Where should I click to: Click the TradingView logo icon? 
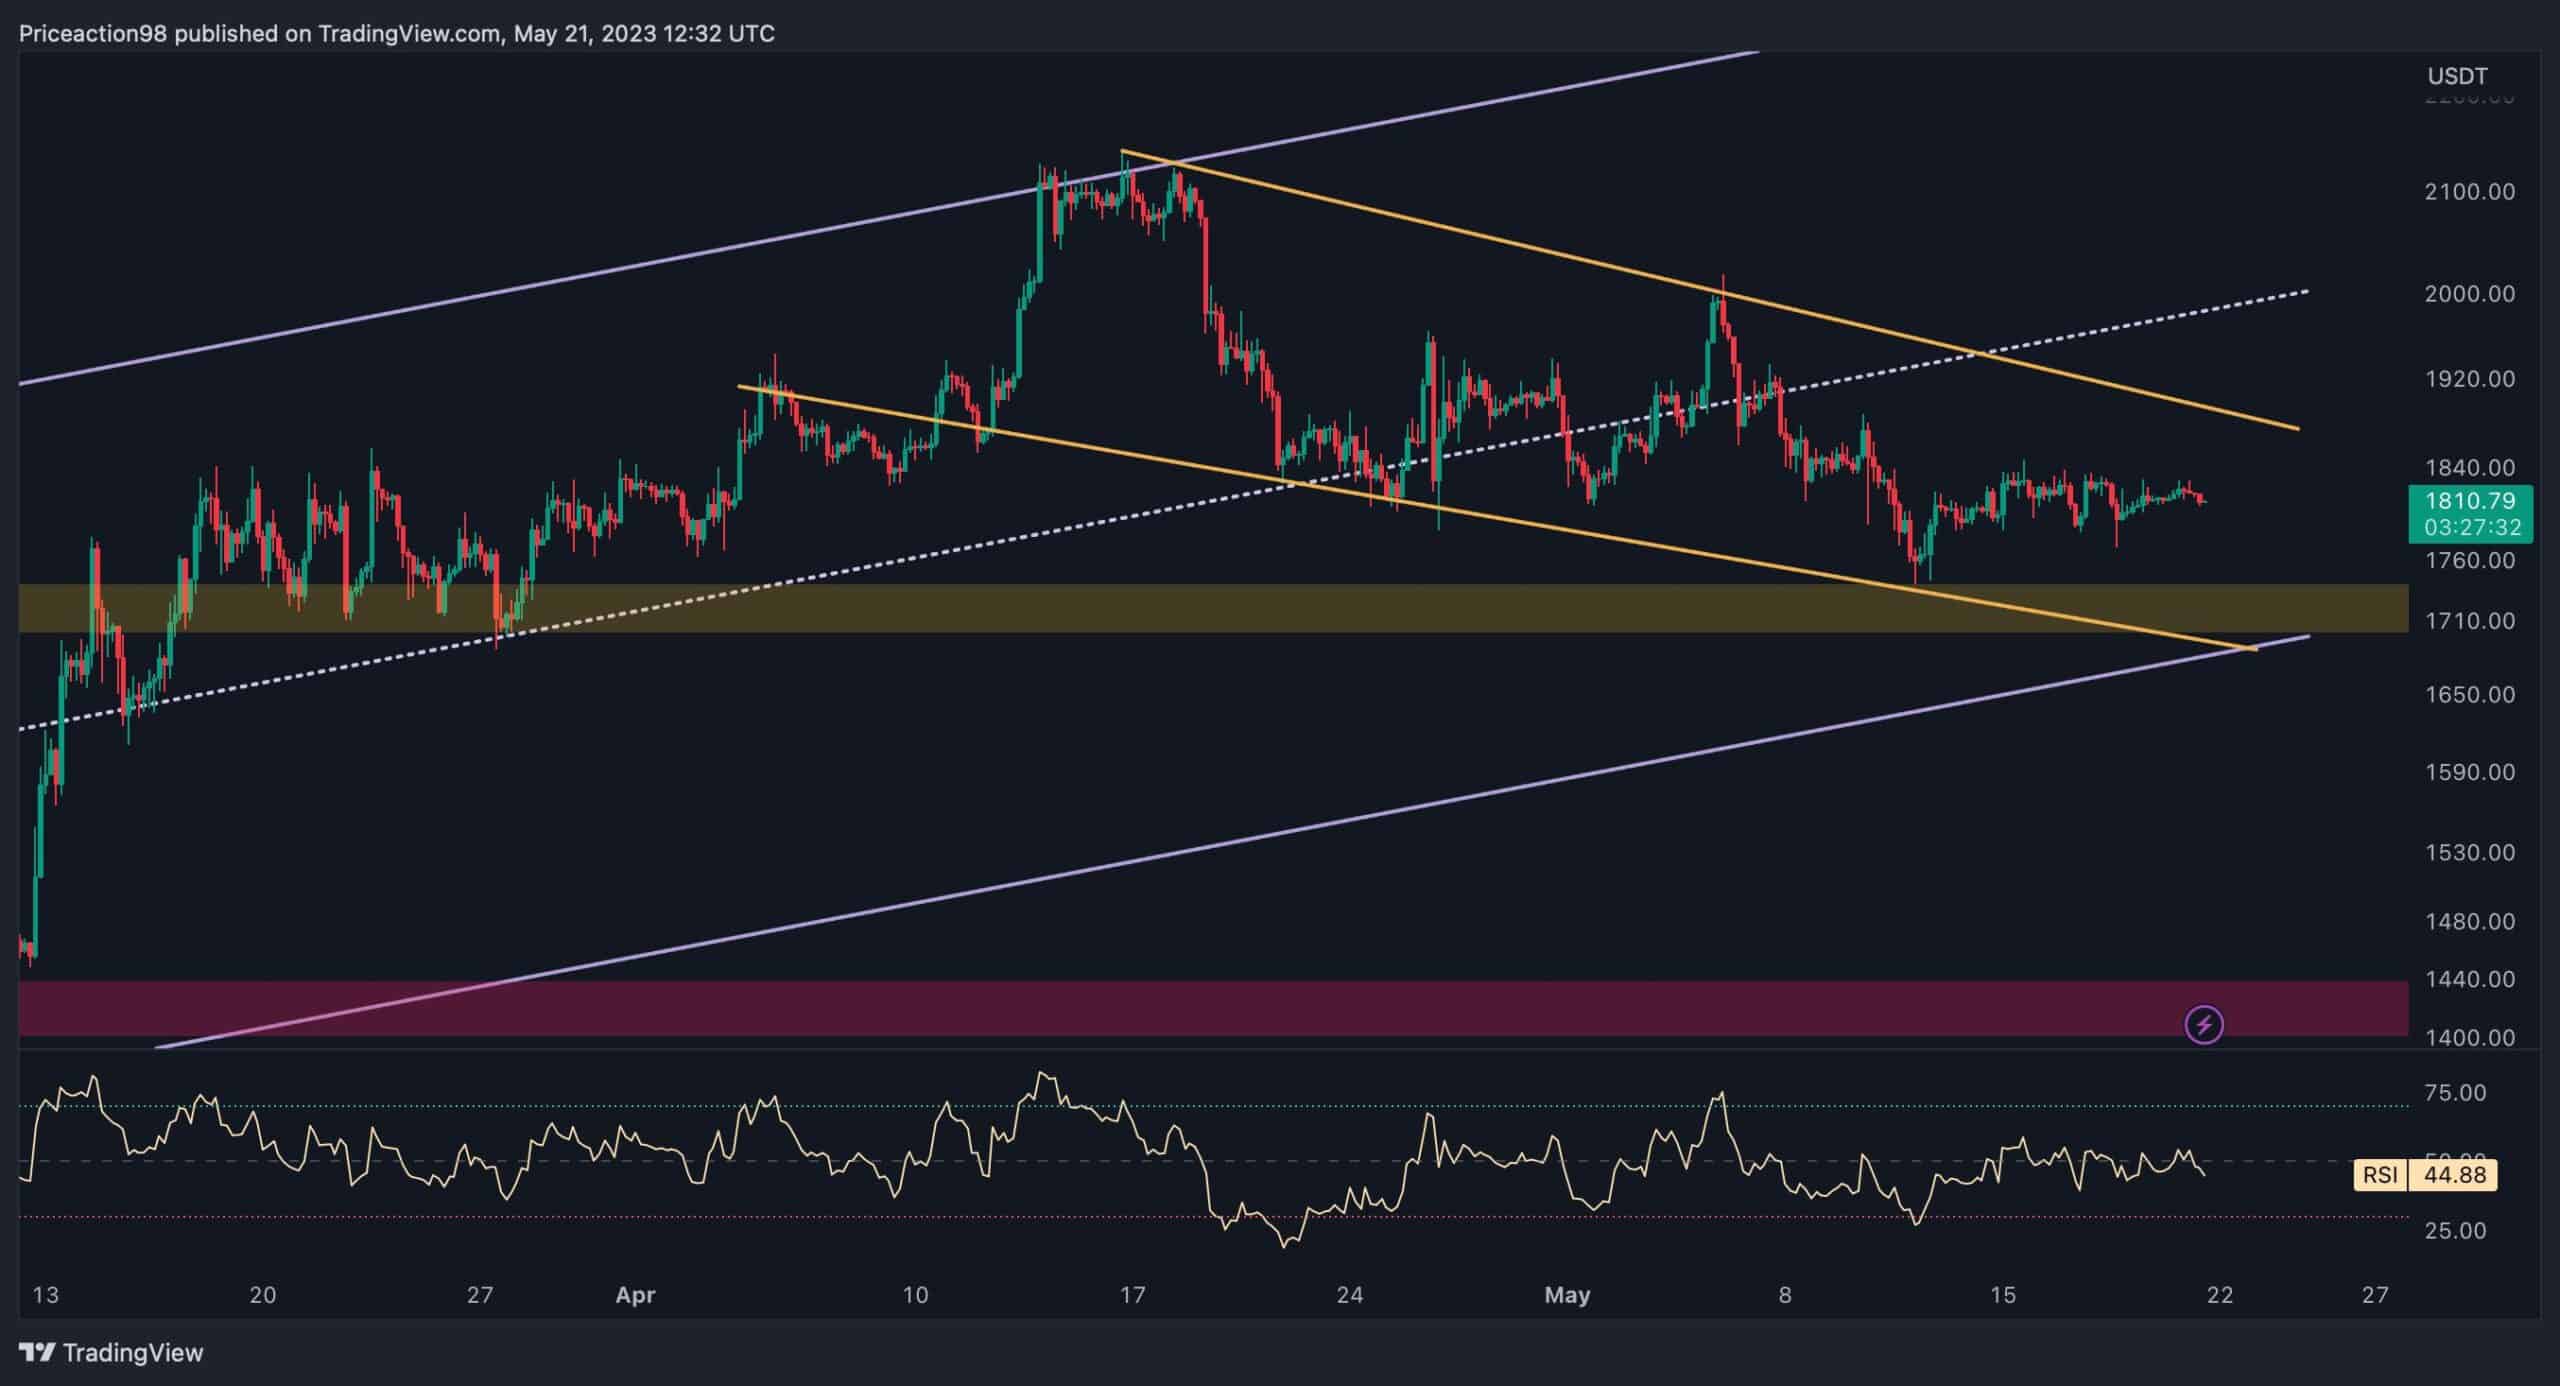tap(38, 1353)
